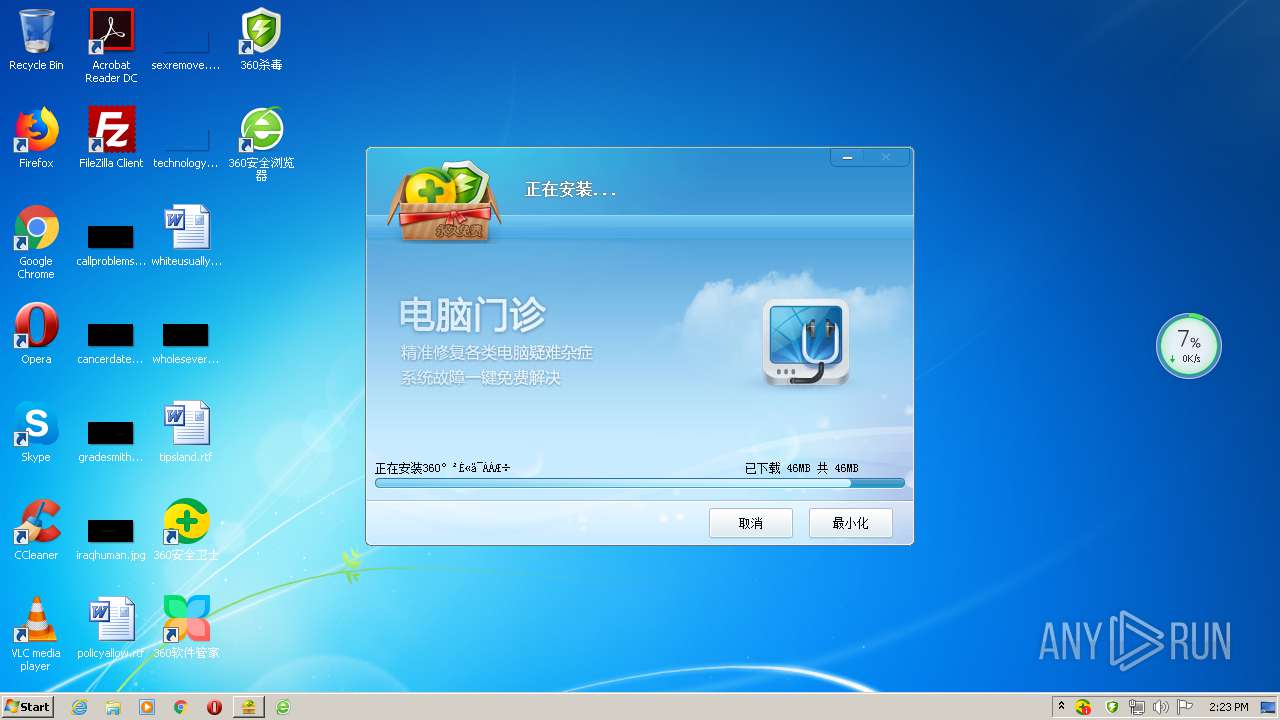Open Opera desktop shortcut

tap(36, 334)
